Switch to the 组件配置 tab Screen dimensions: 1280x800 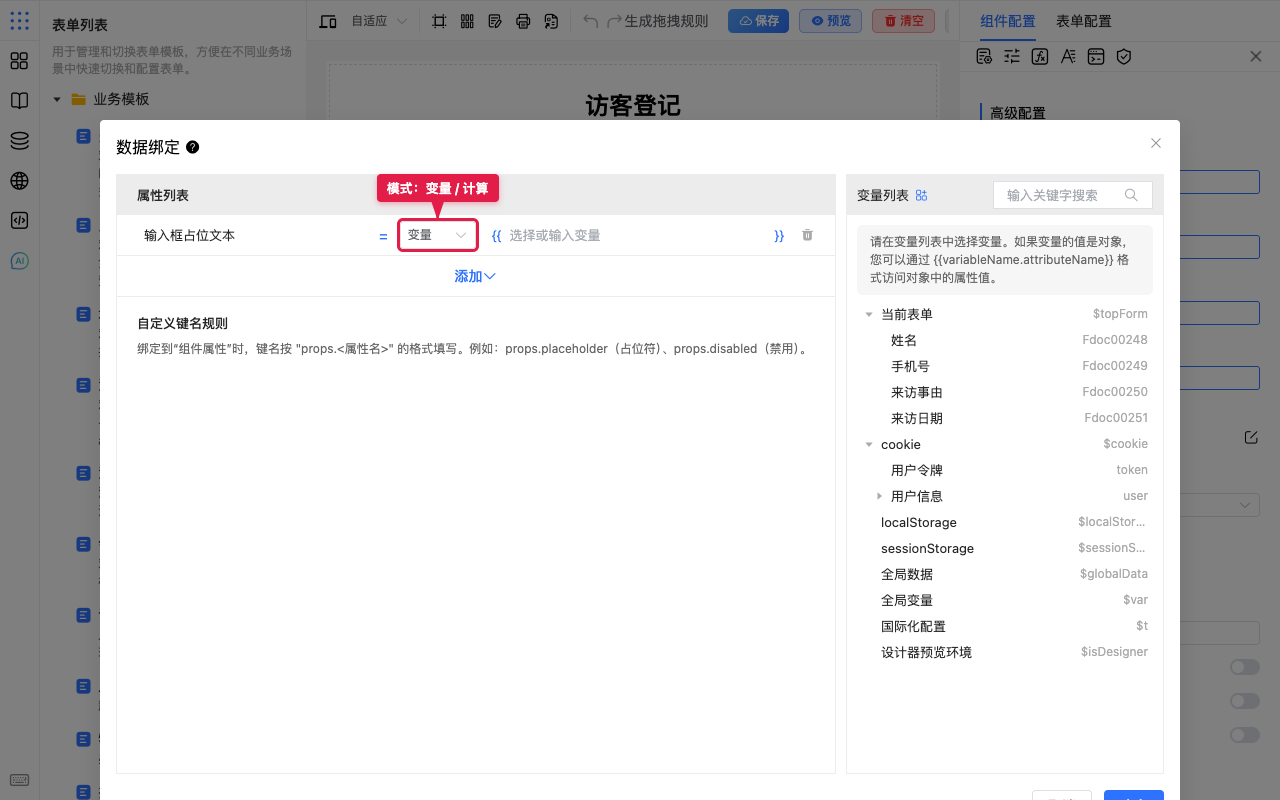(1008, 21)
